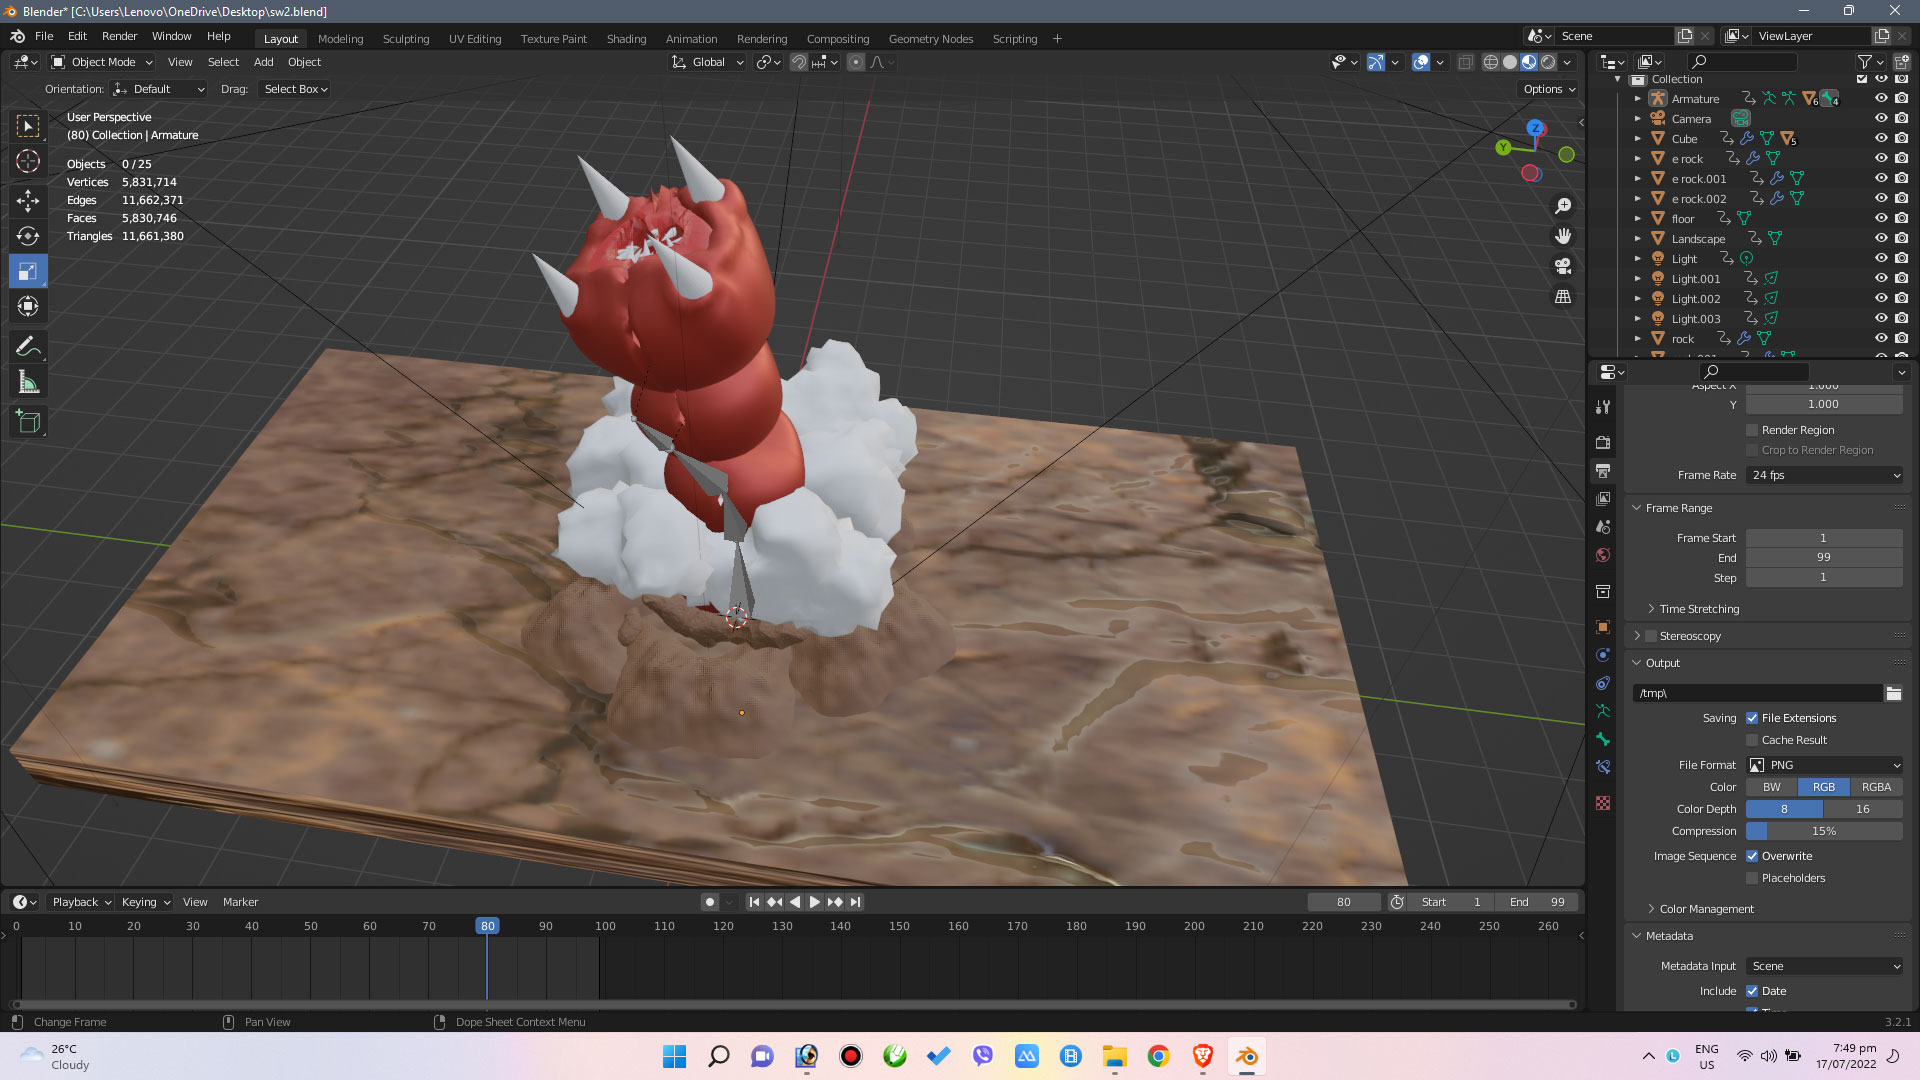Toggle the camera view icon

coord(1562,266)
